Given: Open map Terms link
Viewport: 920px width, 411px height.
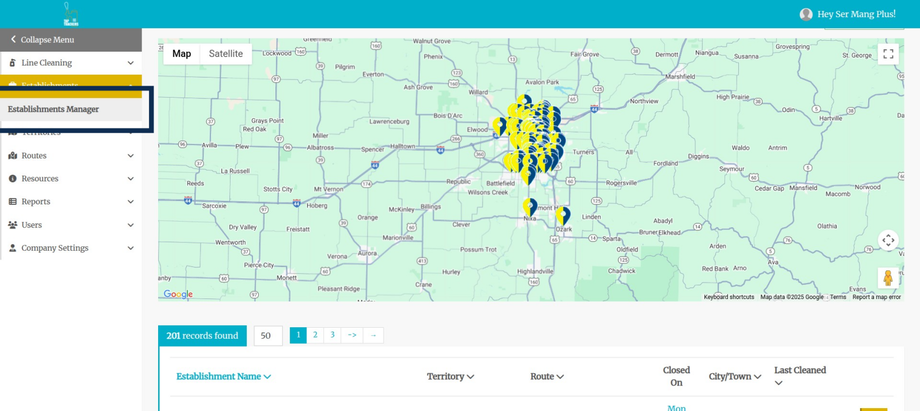Looking at the screenshot, I should [838, 297].
